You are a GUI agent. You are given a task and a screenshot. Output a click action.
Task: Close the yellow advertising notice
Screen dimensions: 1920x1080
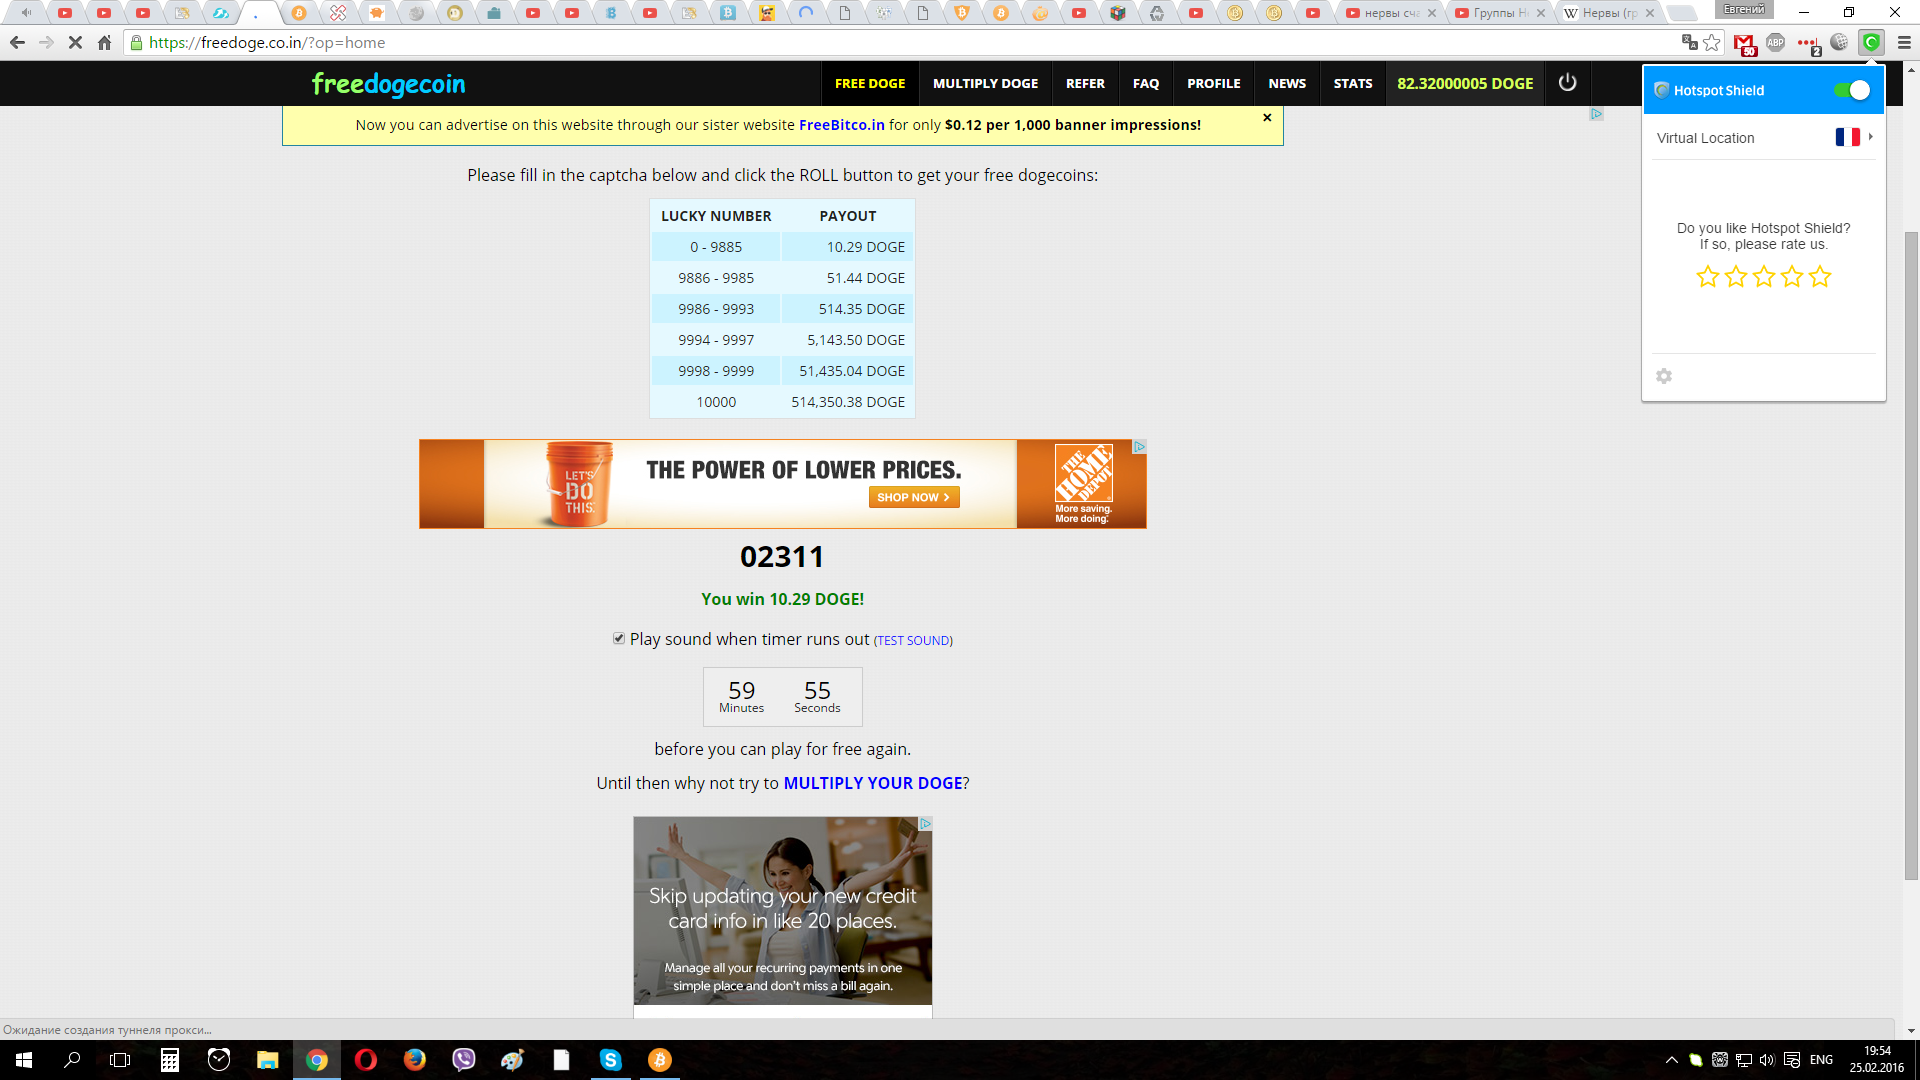(x=1267, y=118)
